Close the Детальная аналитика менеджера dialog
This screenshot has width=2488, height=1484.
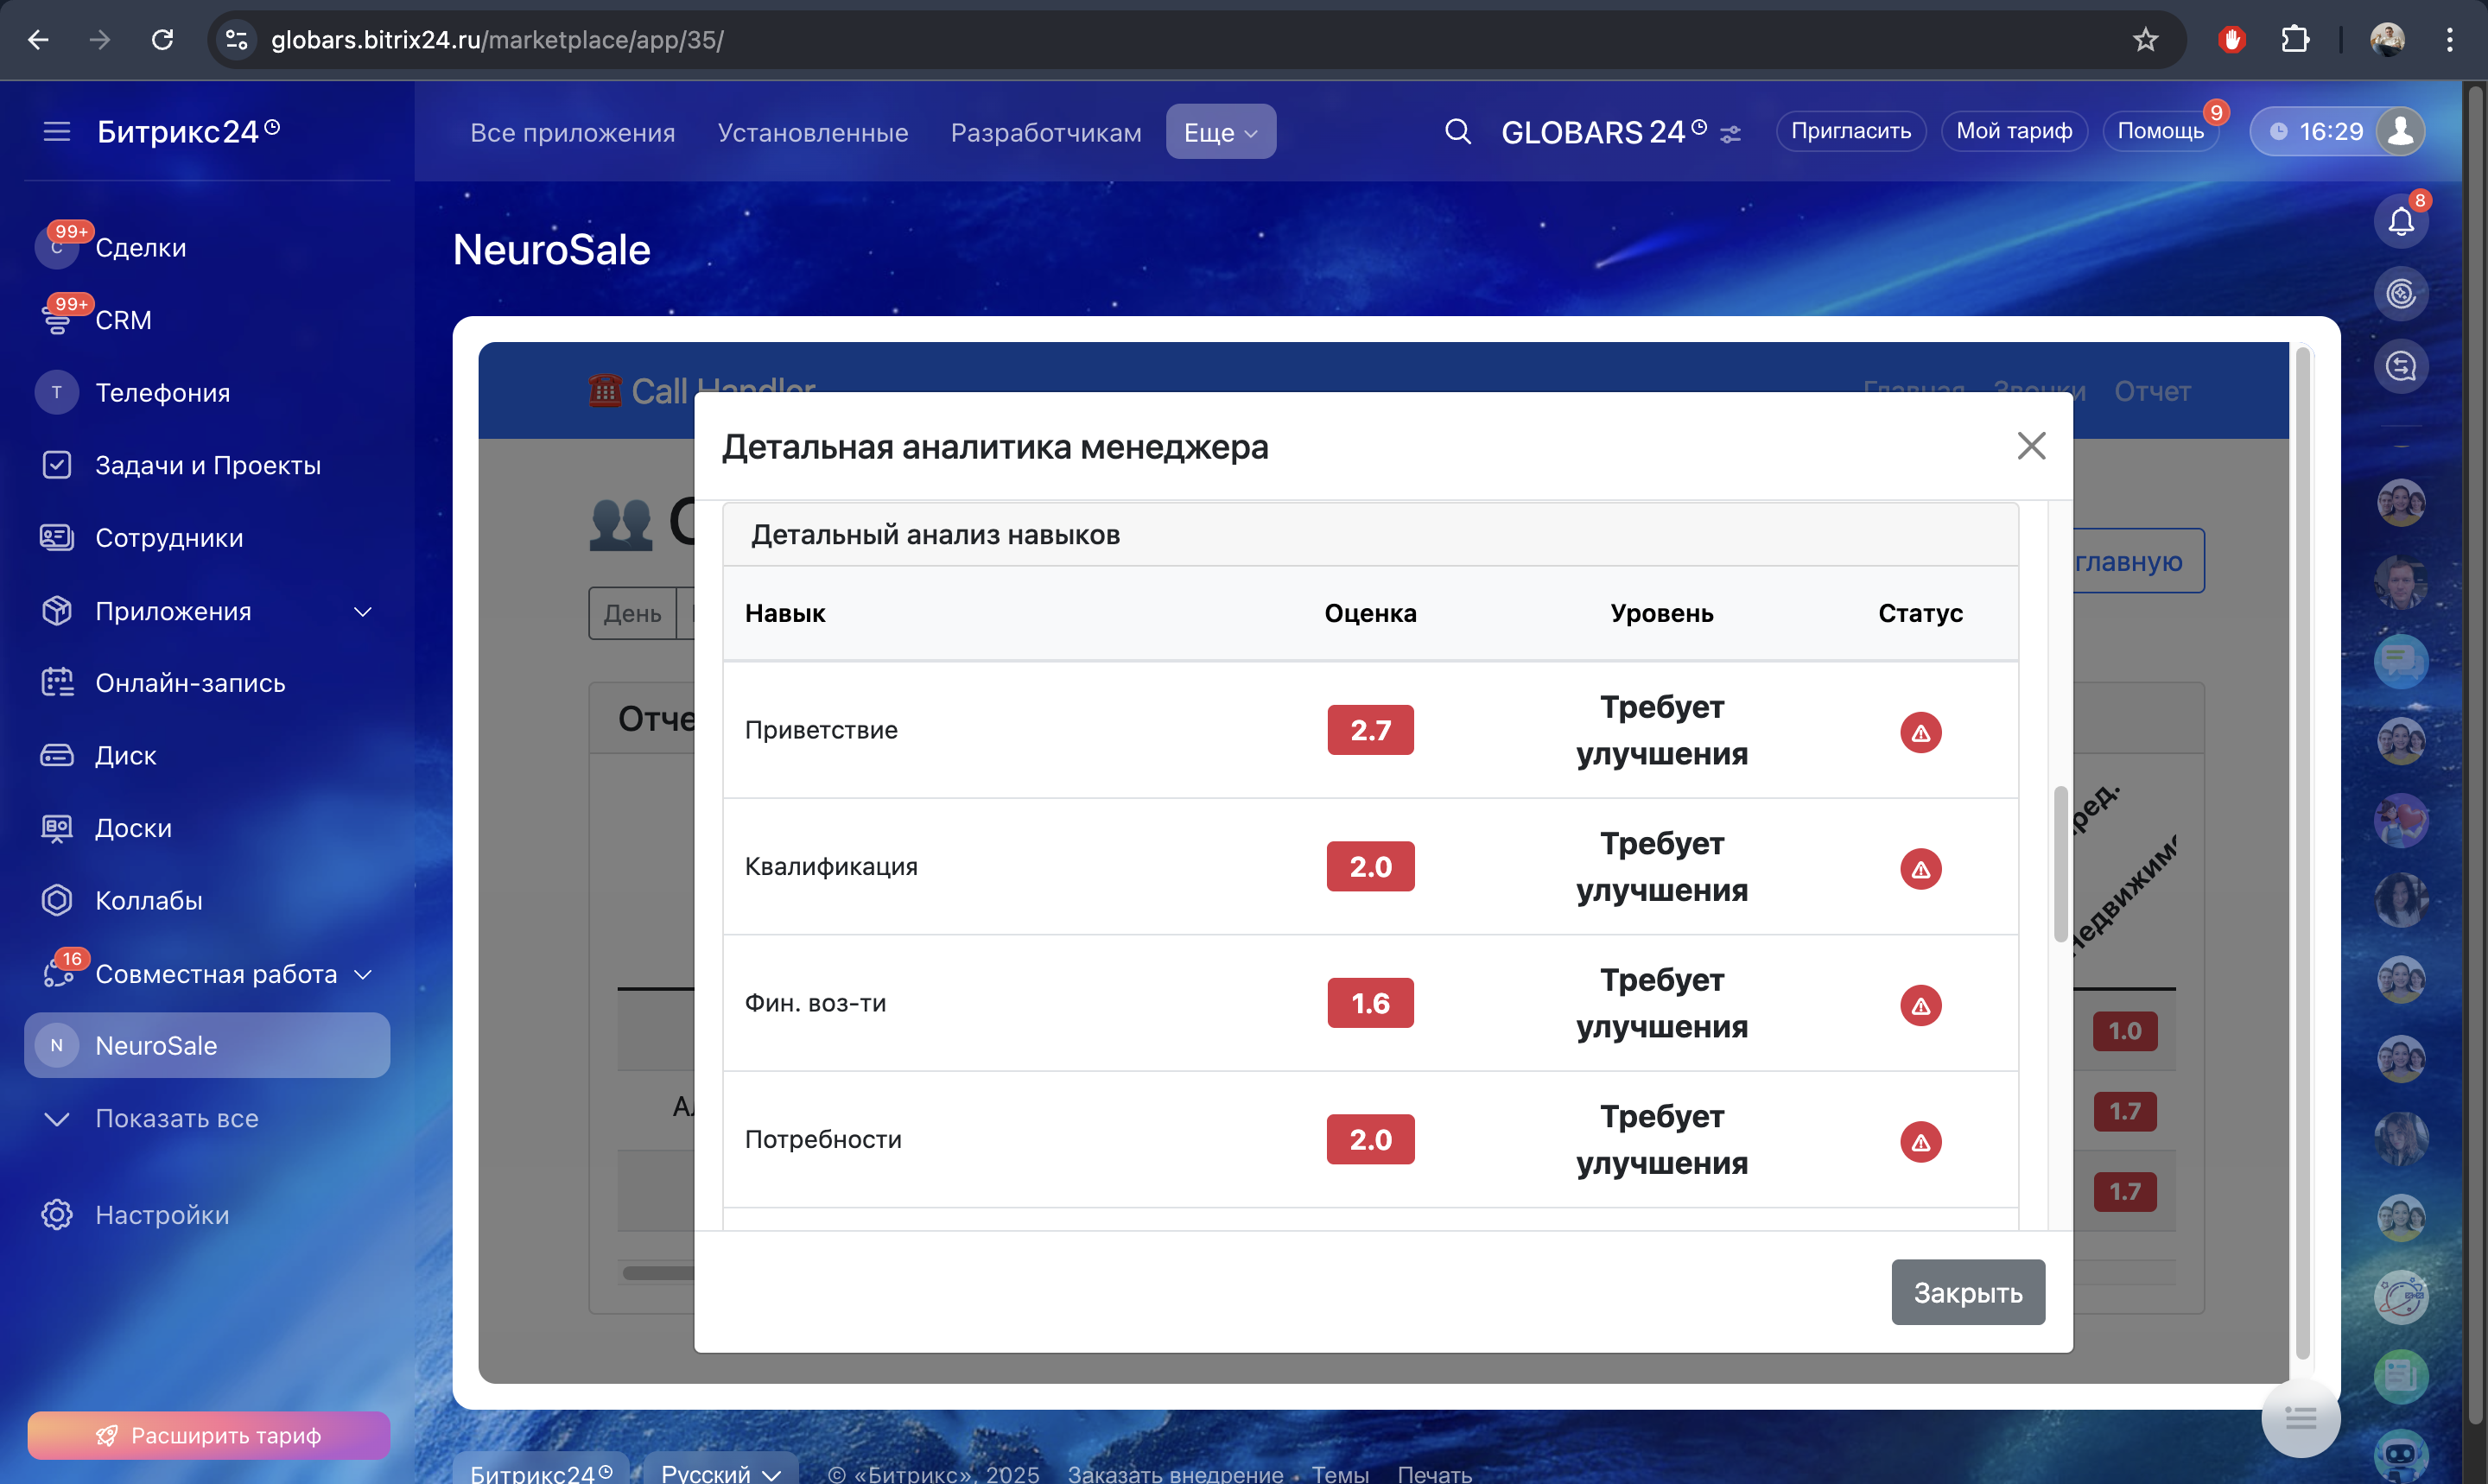[2031, 446]
